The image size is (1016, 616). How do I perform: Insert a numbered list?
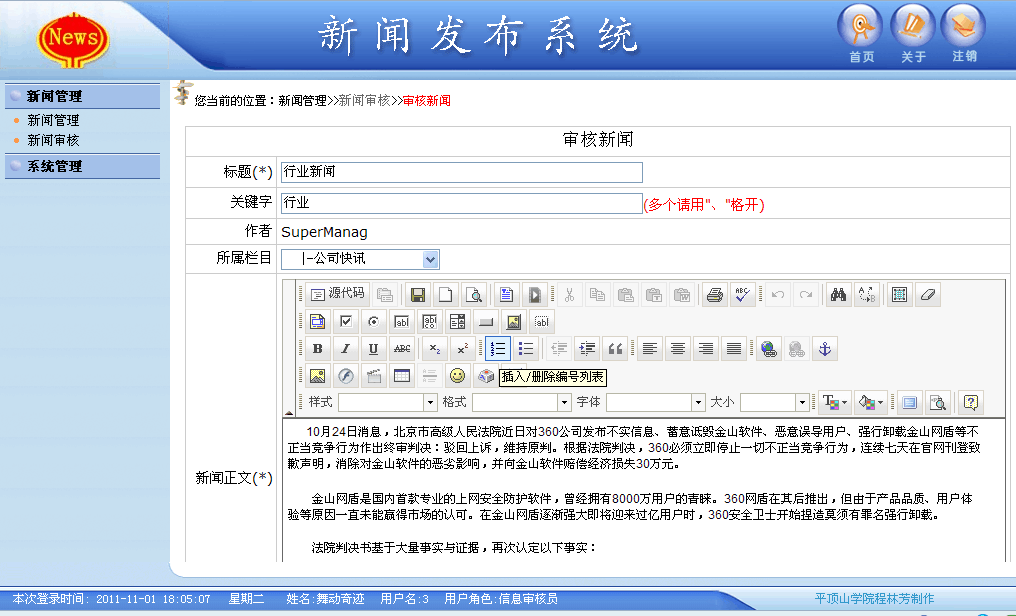[499, 348]
